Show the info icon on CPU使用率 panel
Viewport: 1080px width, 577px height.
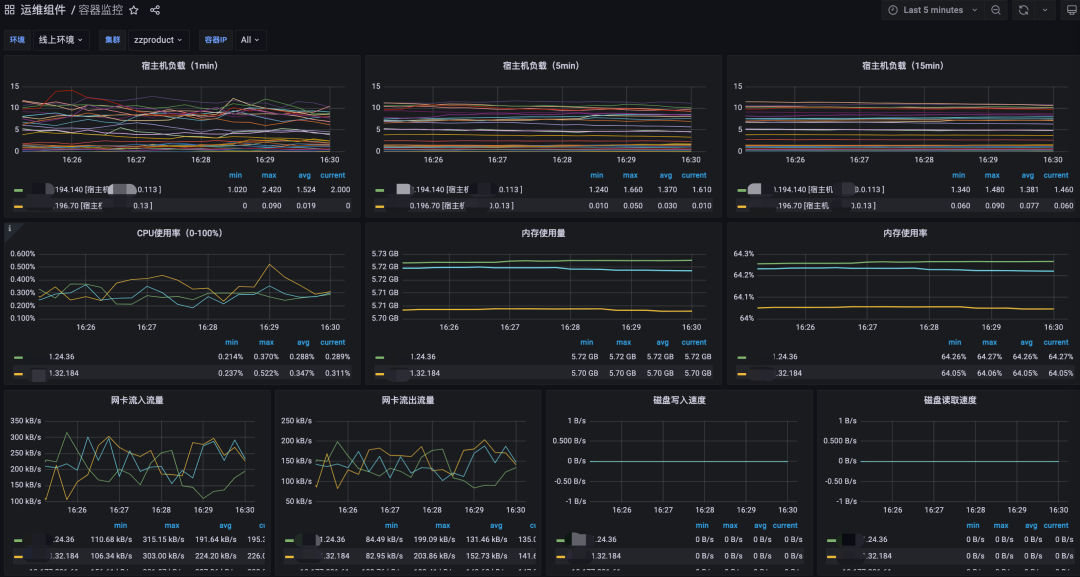coord(10,229)
